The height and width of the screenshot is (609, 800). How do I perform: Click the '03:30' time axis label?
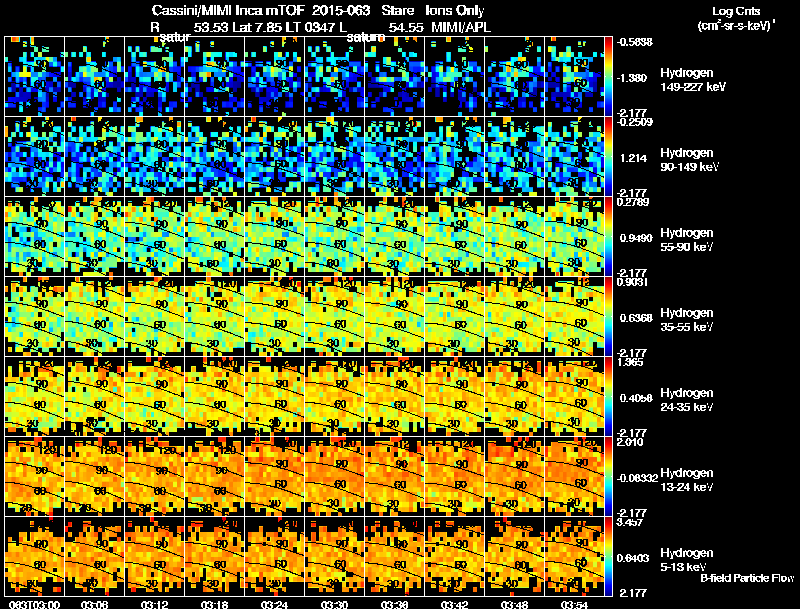334,605
